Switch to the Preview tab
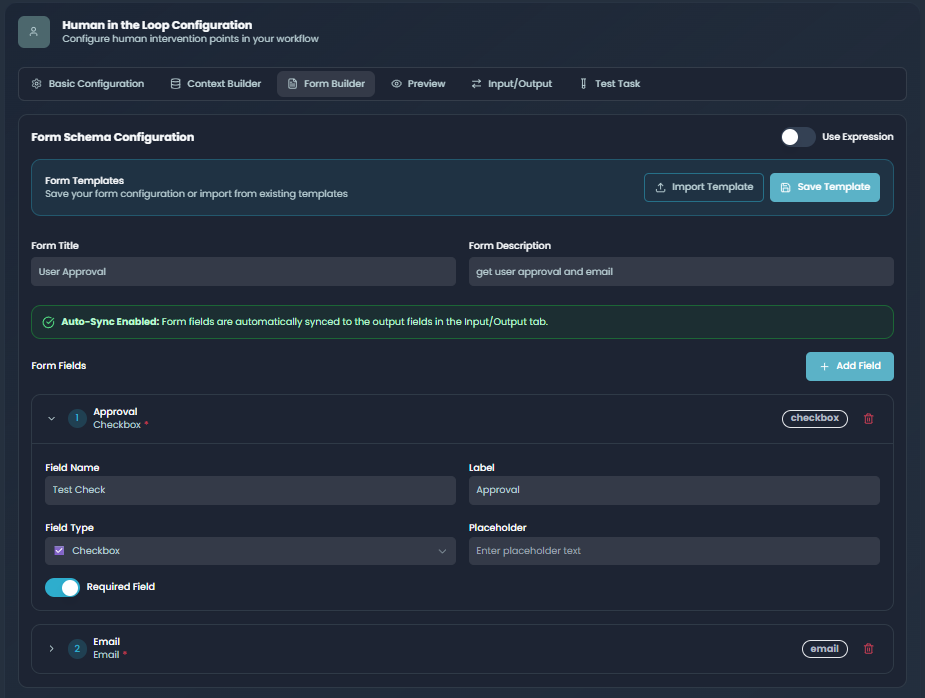 (x=418, y=84)
